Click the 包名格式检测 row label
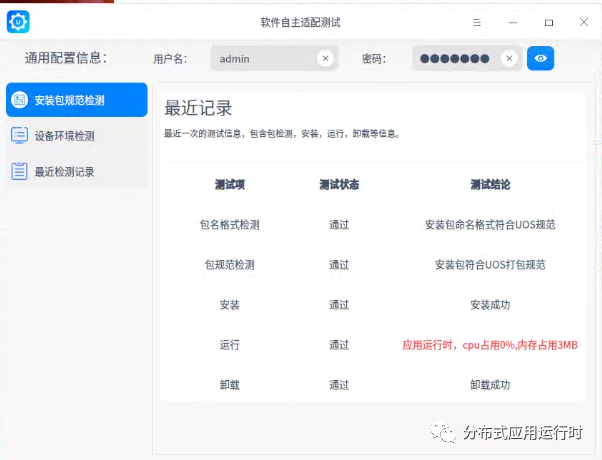This screenshot has height=460, width=602. click(x=230, y=225)
